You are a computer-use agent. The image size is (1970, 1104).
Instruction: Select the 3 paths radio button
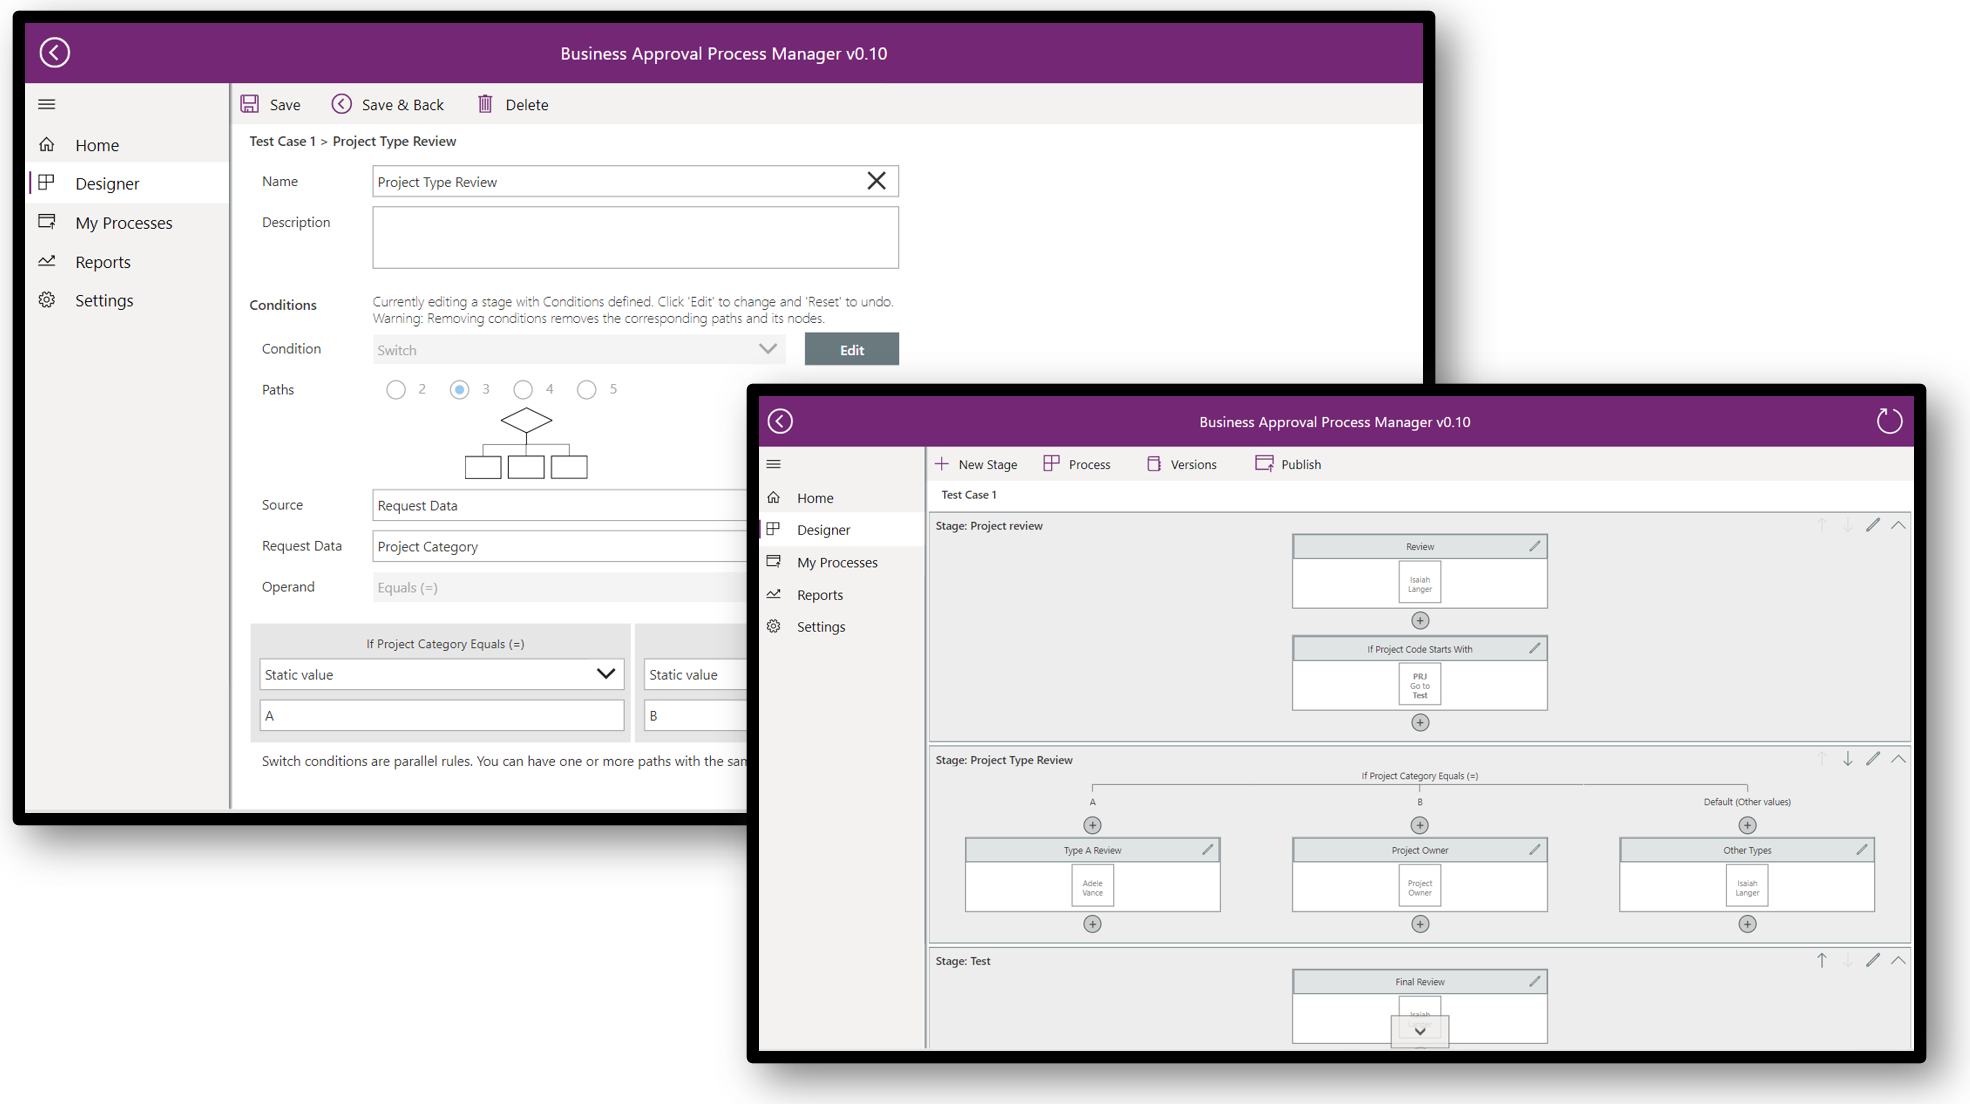[x=460, y=388]
